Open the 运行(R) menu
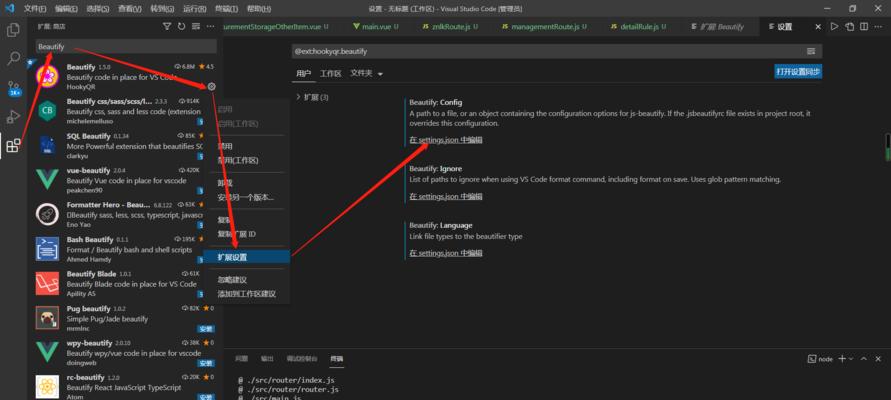891x400 pixels. tap(195, 9)
